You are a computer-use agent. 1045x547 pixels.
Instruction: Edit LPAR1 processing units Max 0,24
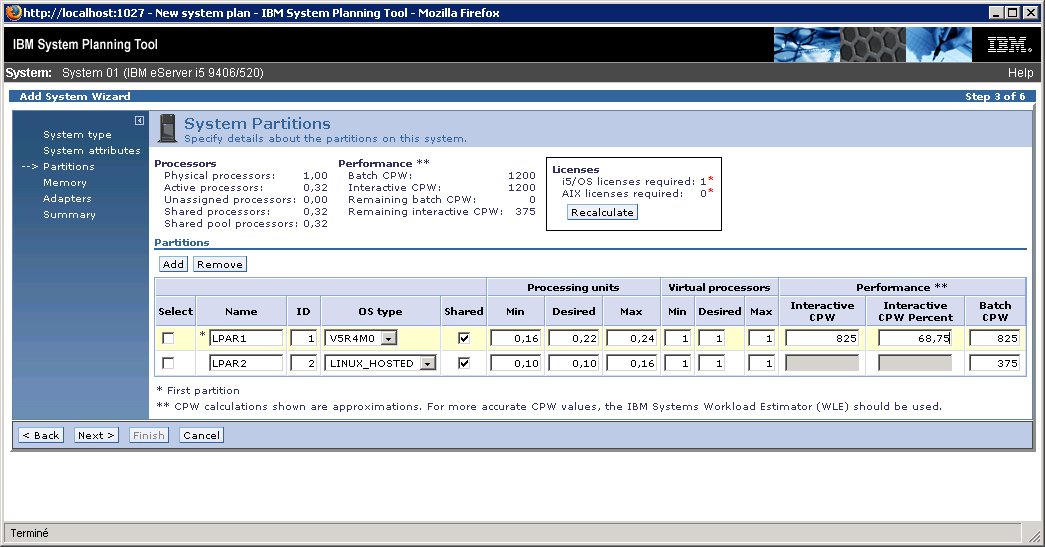point(631,338)
